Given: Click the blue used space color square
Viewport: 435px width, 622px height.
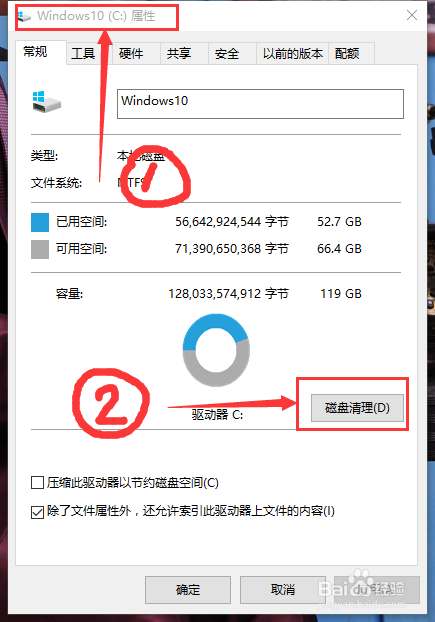Looking at the screenshot, I should pyautogui.click(x=40, y=222).
